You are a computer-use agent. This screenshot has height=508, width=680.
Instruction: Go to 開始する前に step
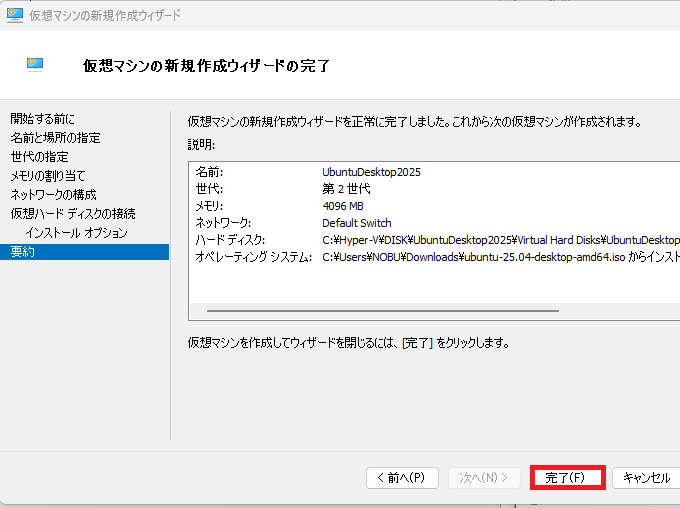[x=42, y=119]
